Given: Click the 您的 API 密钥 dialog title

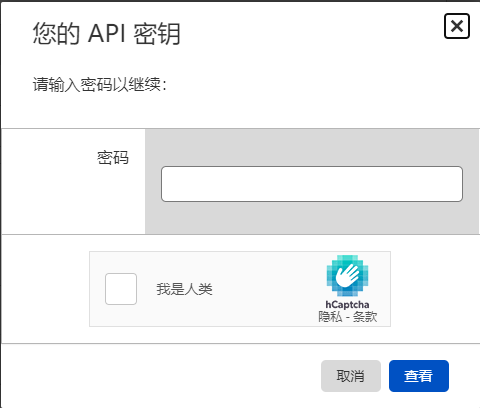Looking at the screenshot, I should 107,34.
